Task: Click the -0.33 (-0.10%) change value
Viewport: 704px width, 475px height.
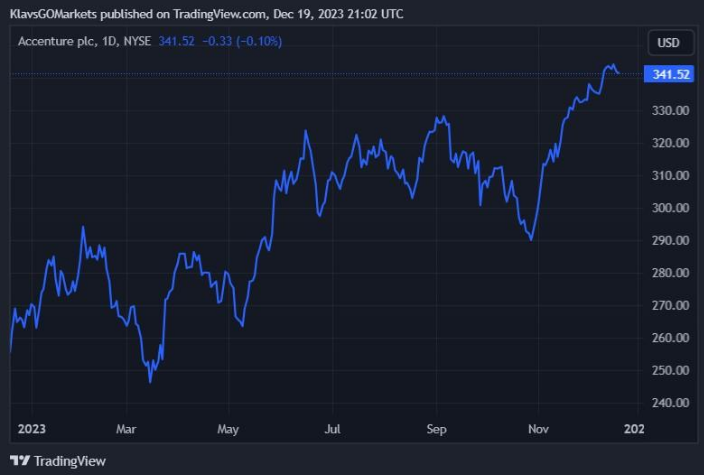Action: (242, 41)
